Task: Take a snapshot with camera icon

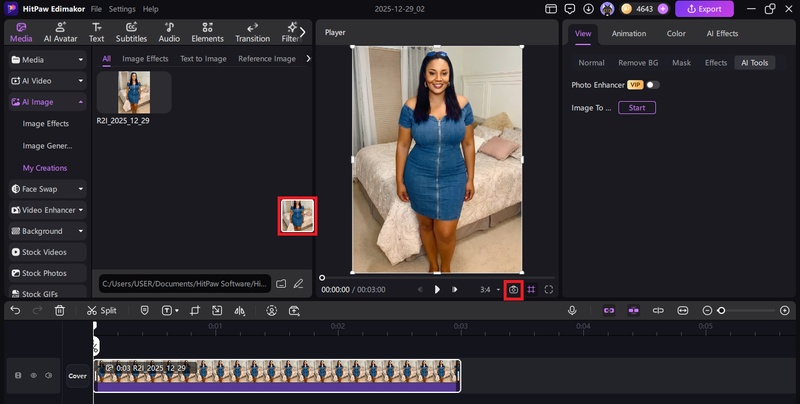Action: click(x=513, y=290)
